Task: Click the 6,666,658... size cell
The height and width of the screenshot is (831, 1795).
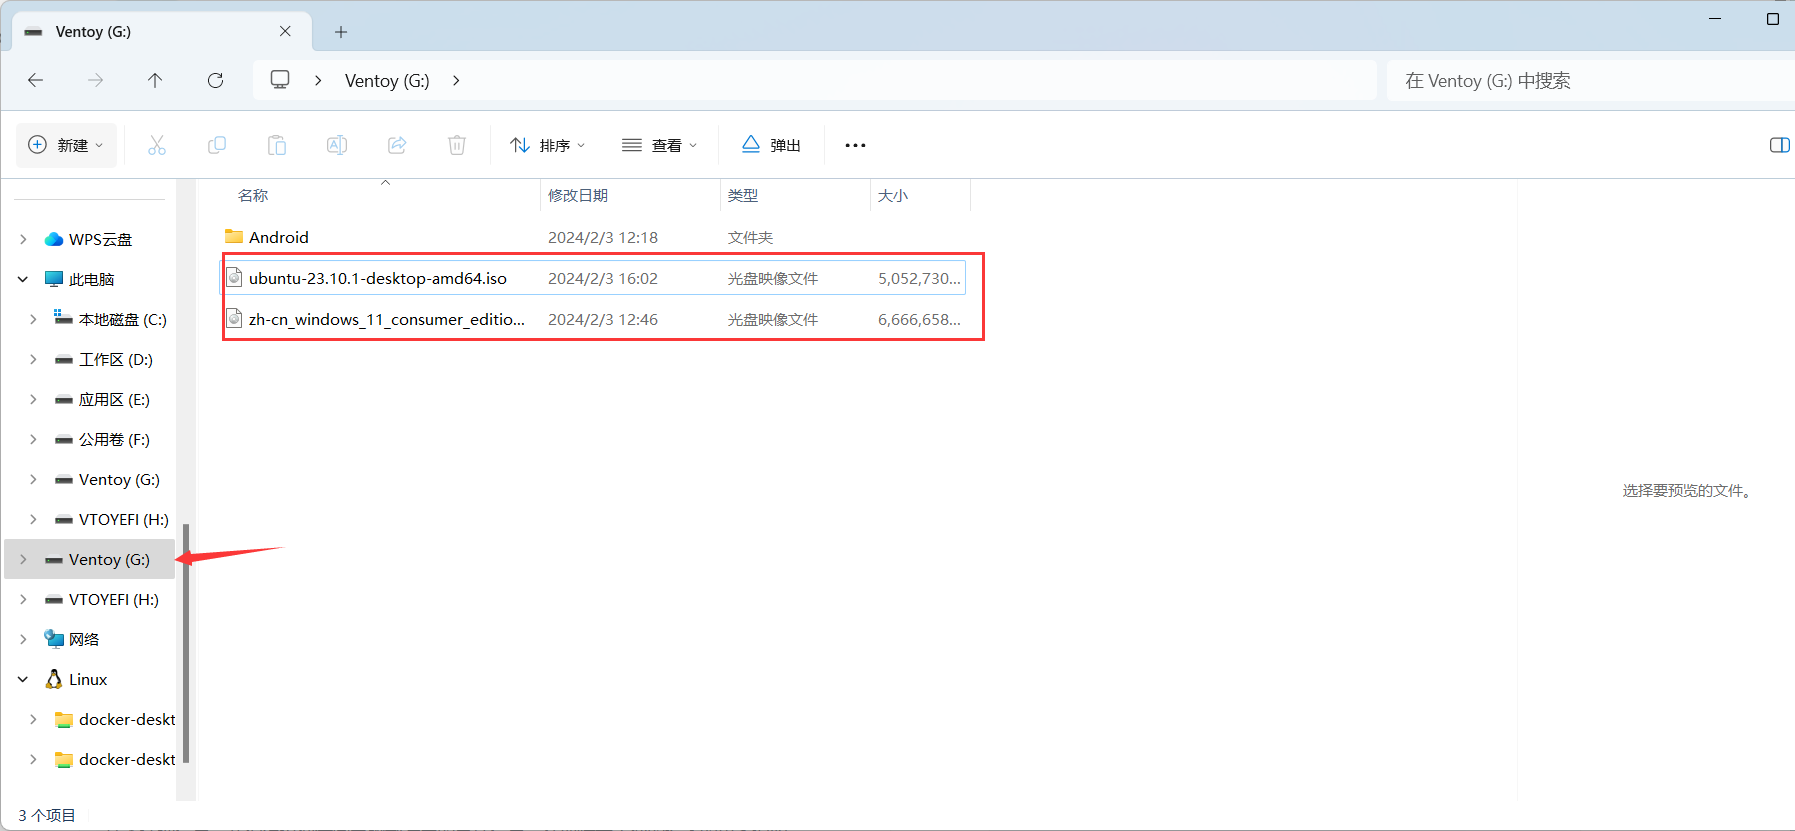Action: 919,319
